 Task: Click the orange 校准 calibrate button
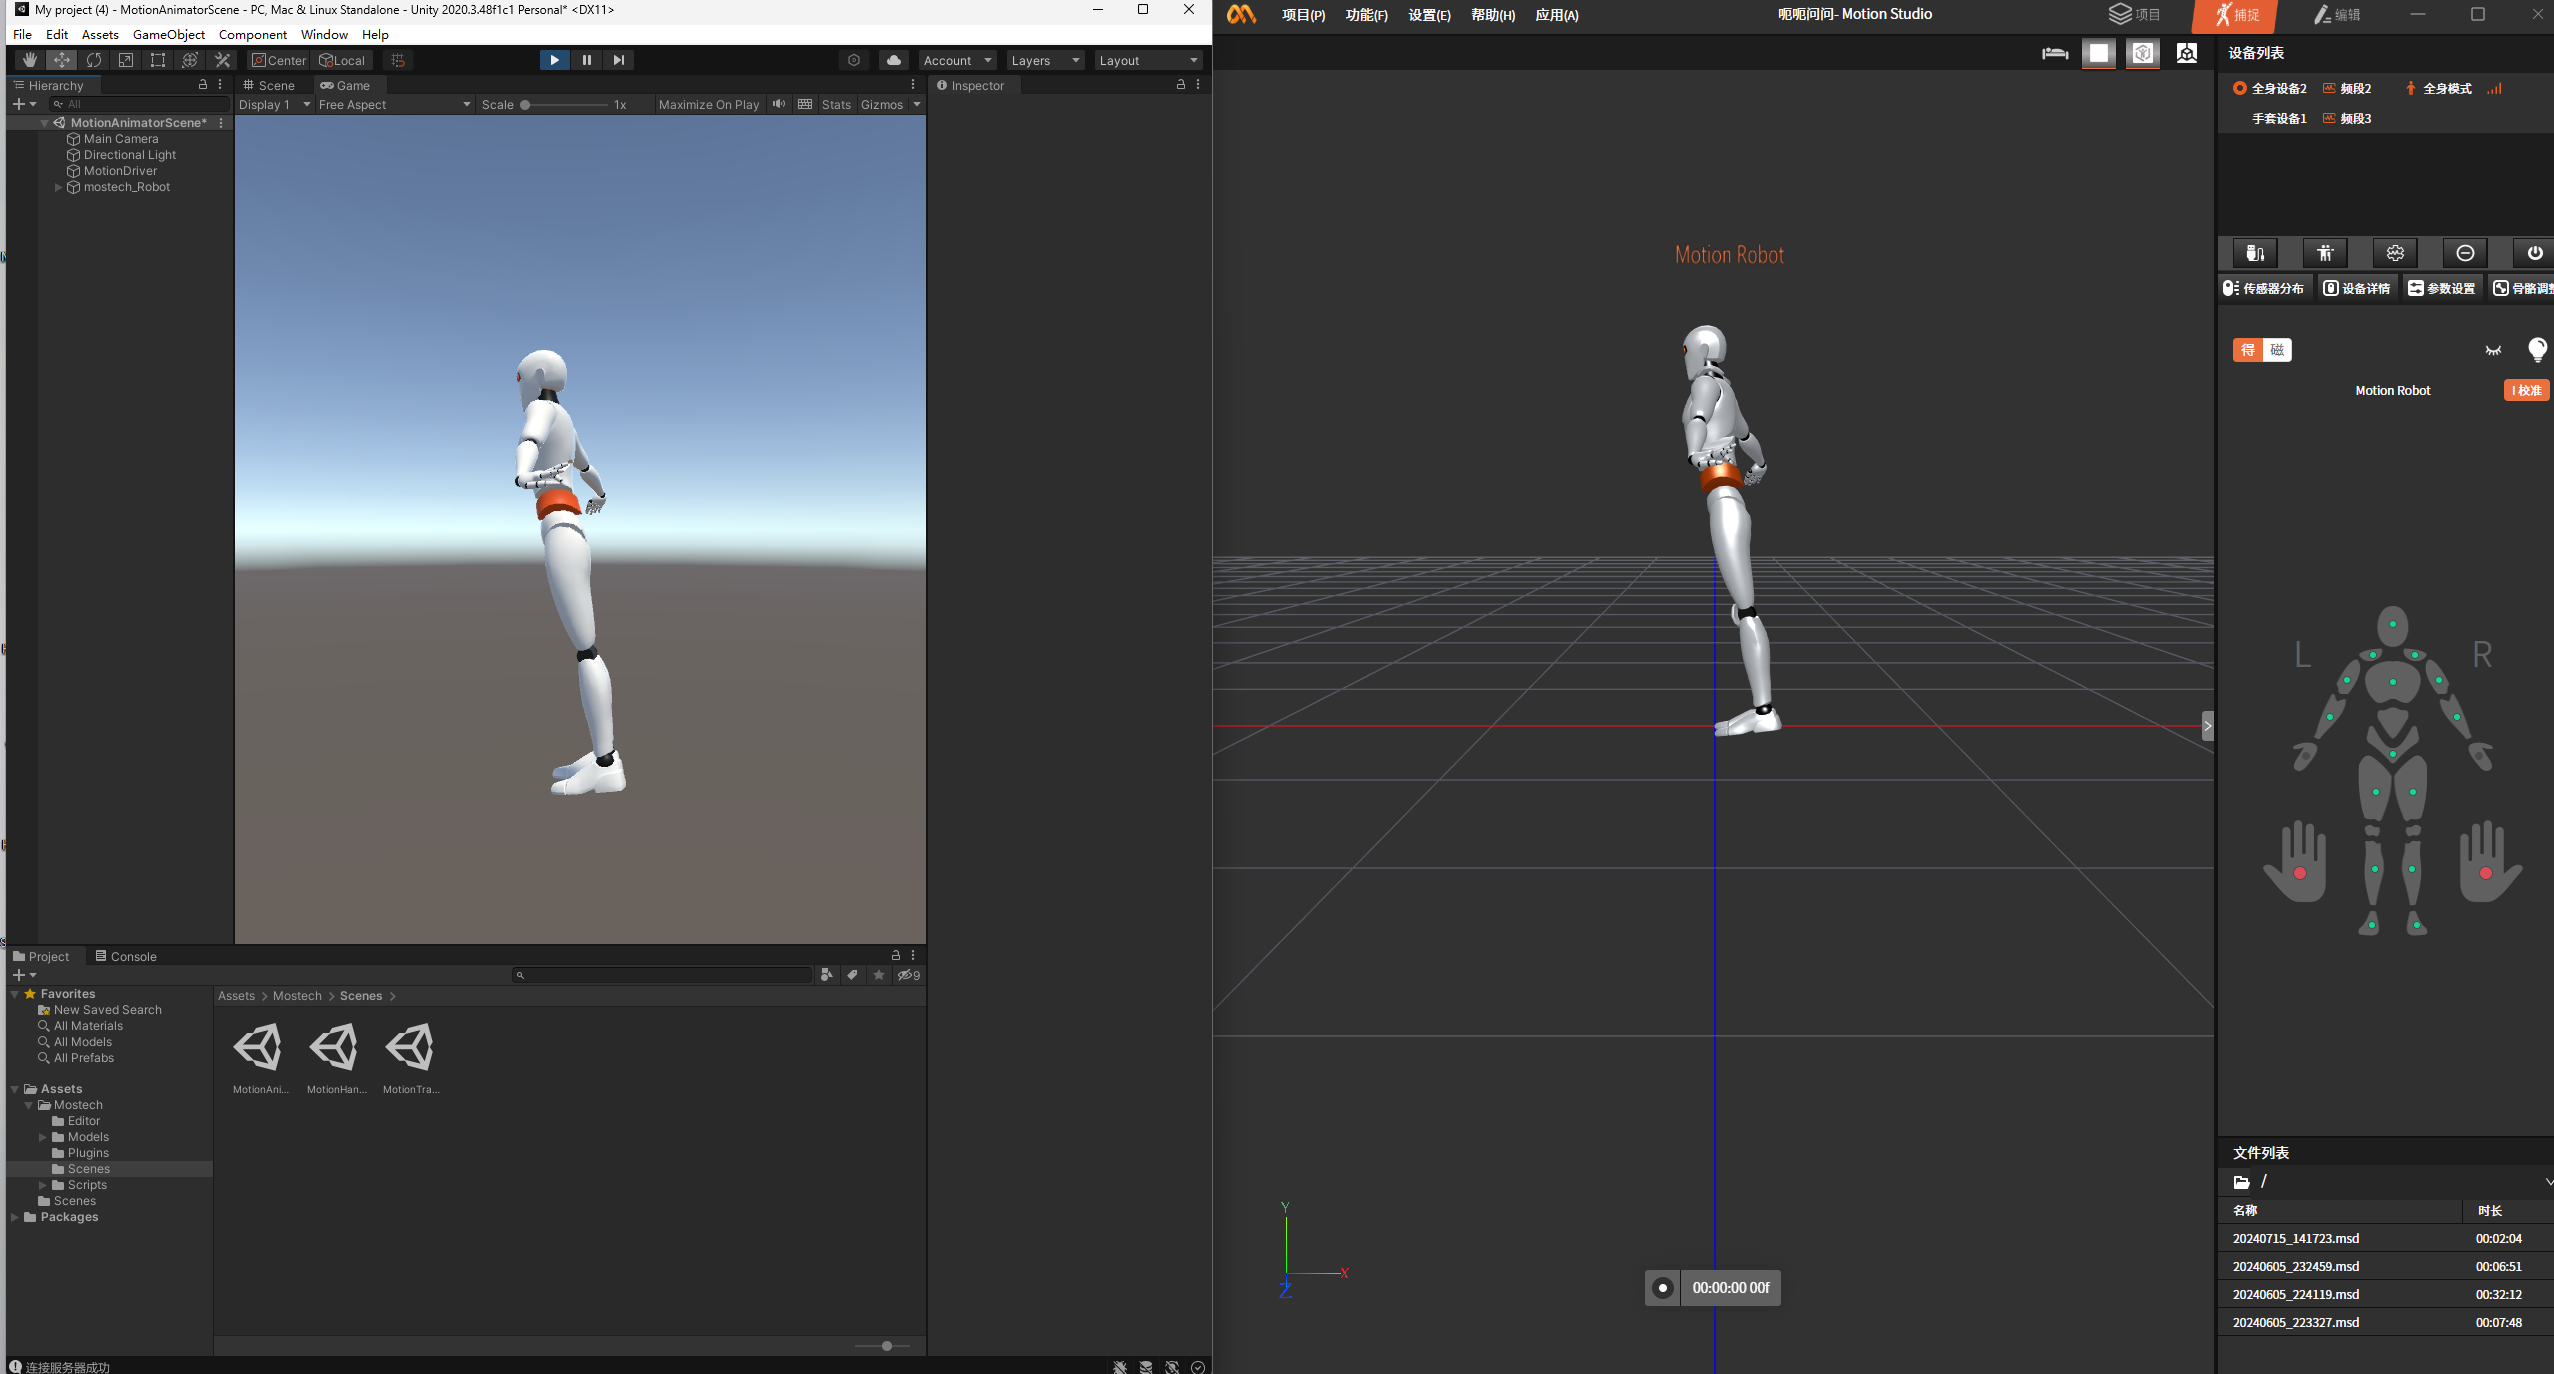(2526, 391)
